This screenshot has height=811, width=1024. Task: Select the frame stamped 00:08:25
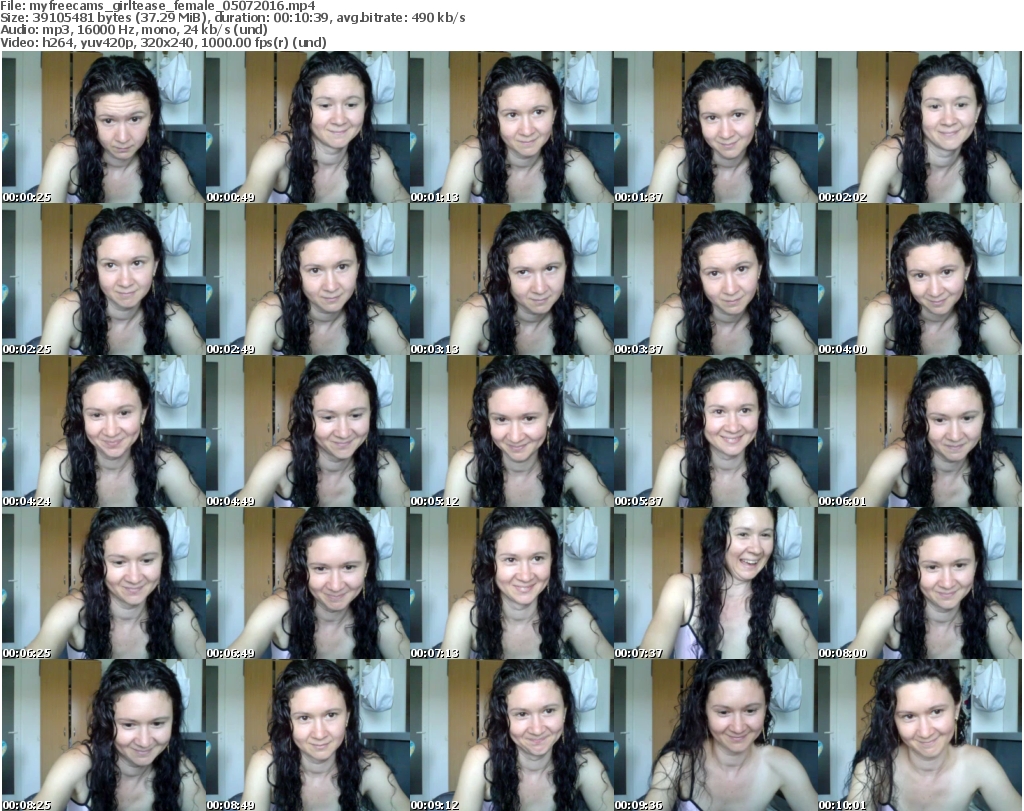pos(103,736)
